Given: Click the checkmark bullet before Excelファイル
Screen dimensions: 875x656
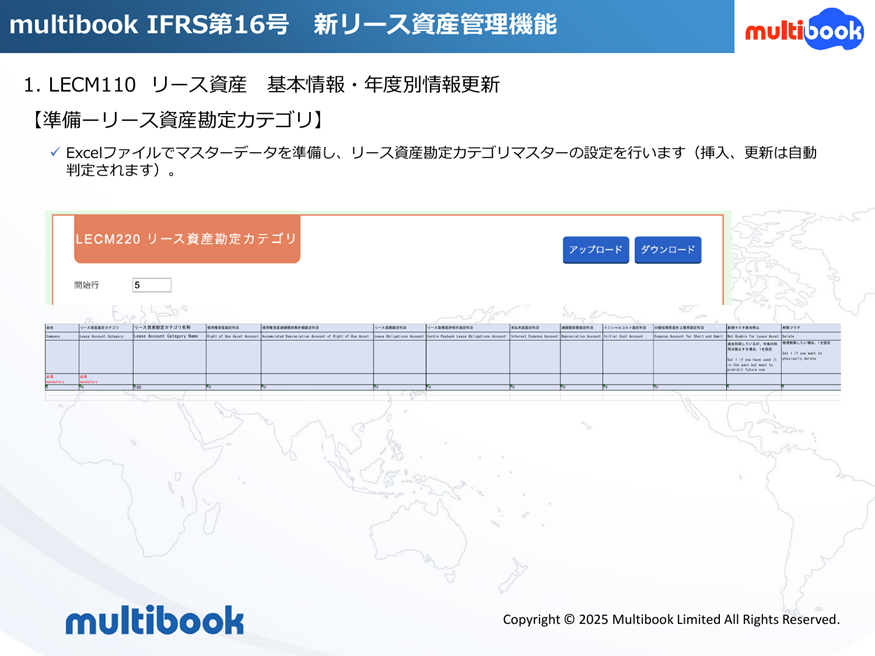Looking at the screenshot, I should click(55, 152).
